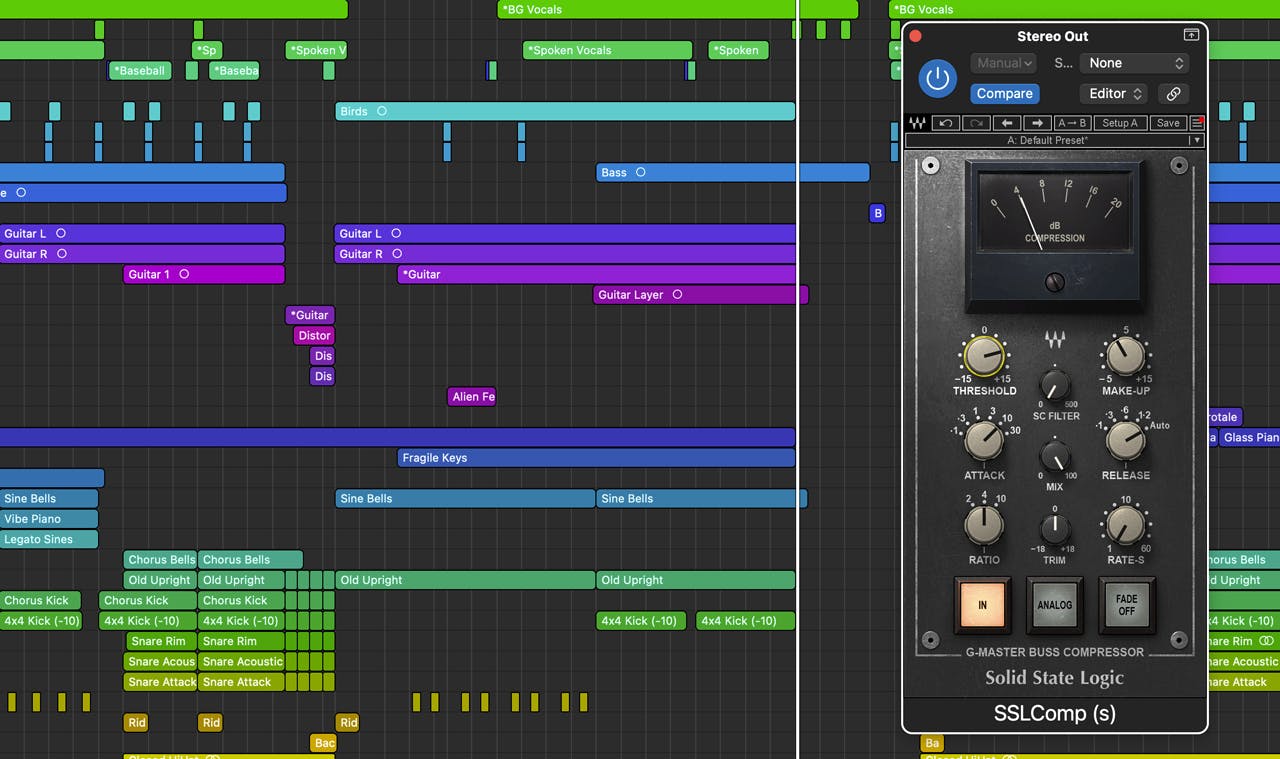Load previous preset with left arrow
This screenshot has height=759, width=1280.
point(1007,123)
